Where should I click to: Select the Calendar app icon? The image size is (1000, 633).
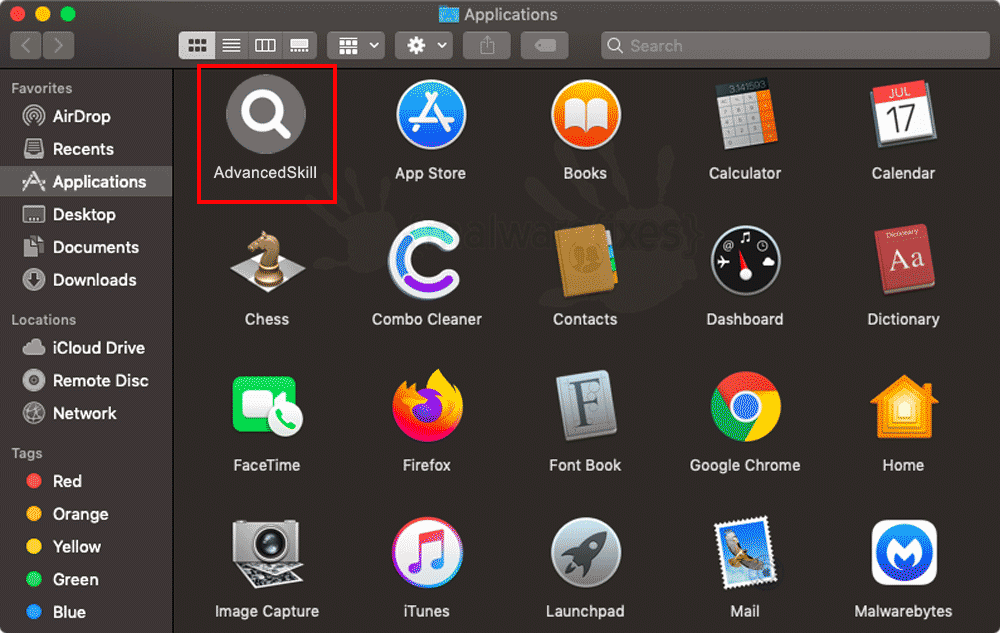902,115
